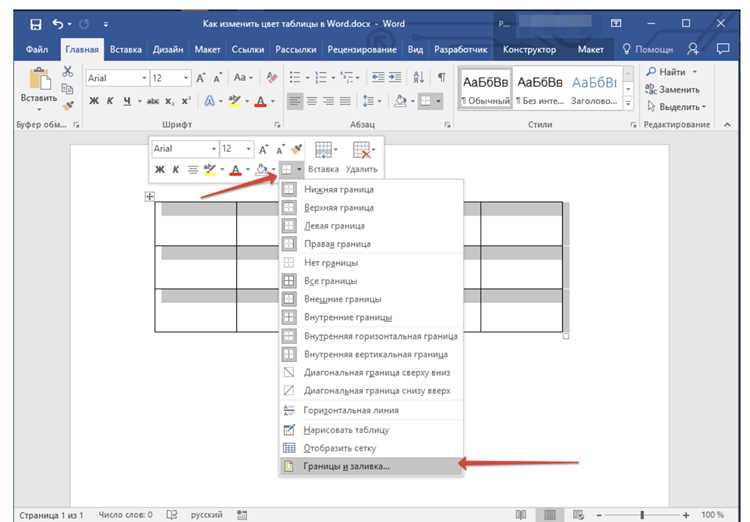Click the Format Painter brush in ribbon

coord(68,105)
